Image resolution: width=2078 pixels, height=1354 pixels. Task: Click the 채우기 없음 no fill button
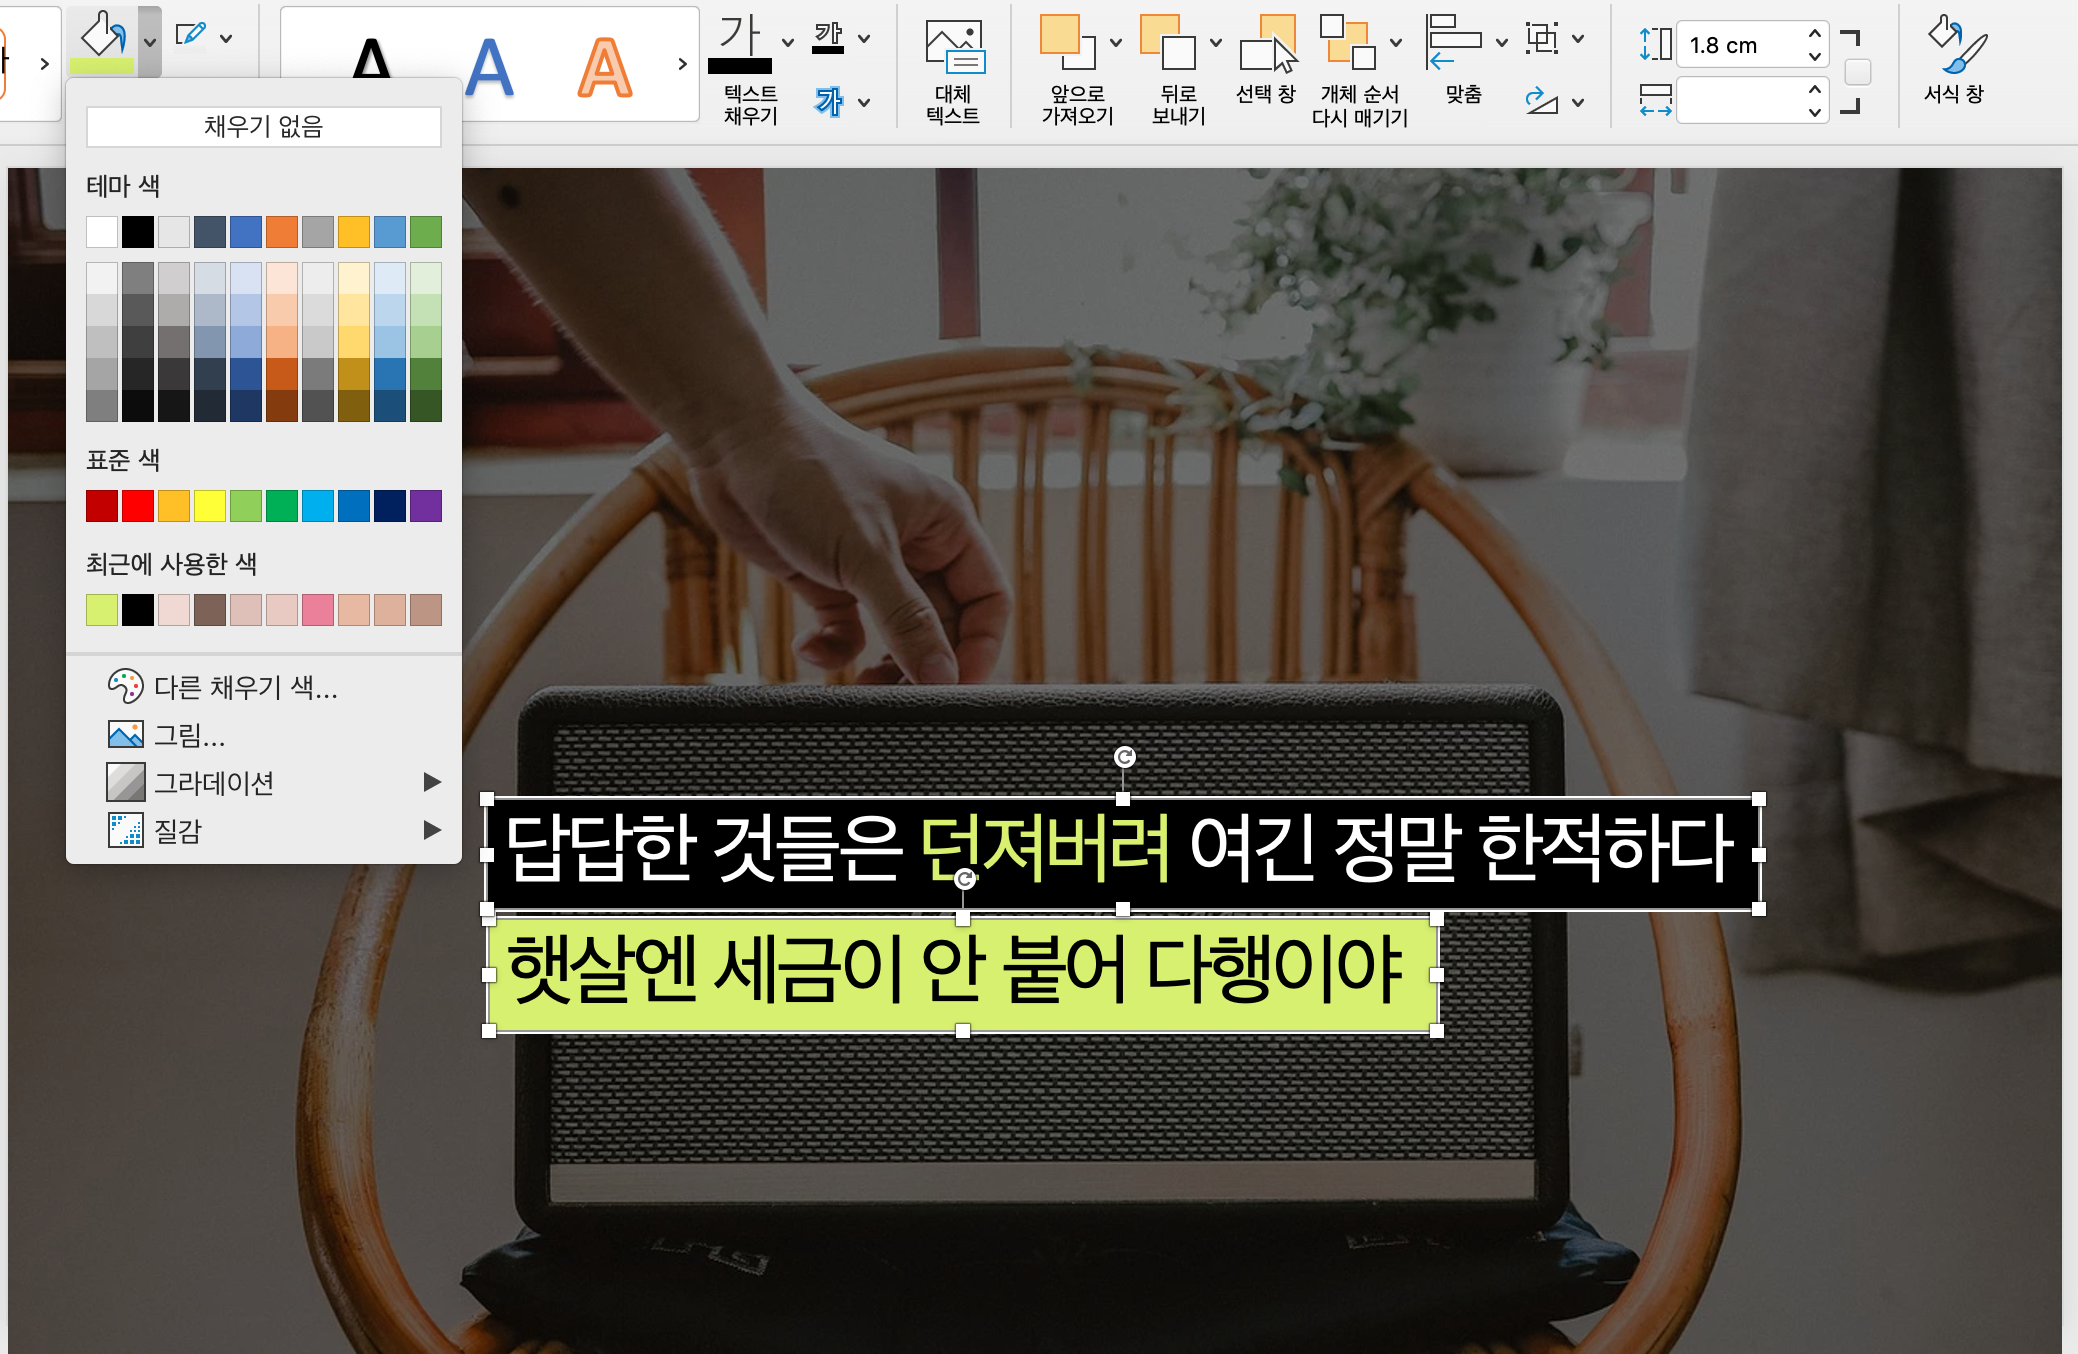264,127
